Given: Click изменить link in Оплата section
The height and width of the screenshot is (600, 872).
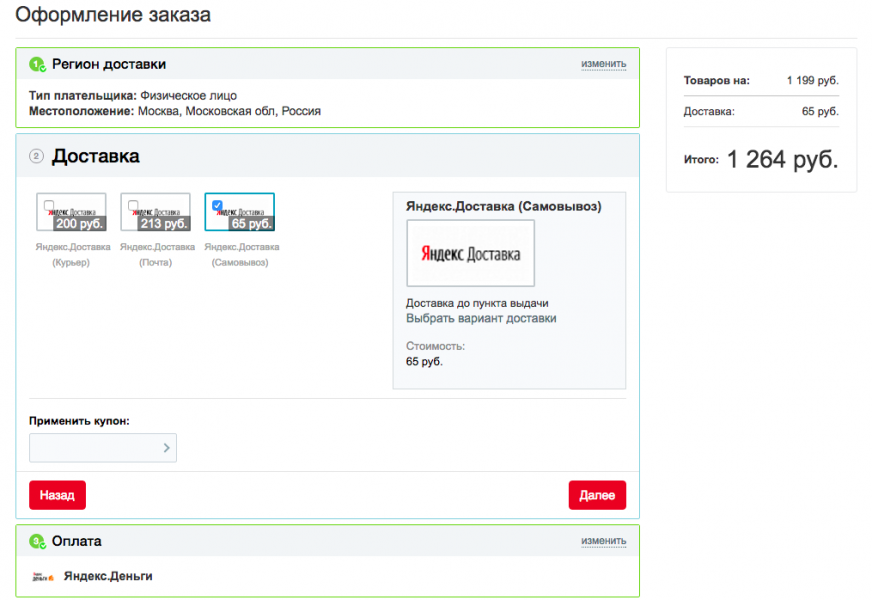Looking at the screenshot, I should pos(603,541).
